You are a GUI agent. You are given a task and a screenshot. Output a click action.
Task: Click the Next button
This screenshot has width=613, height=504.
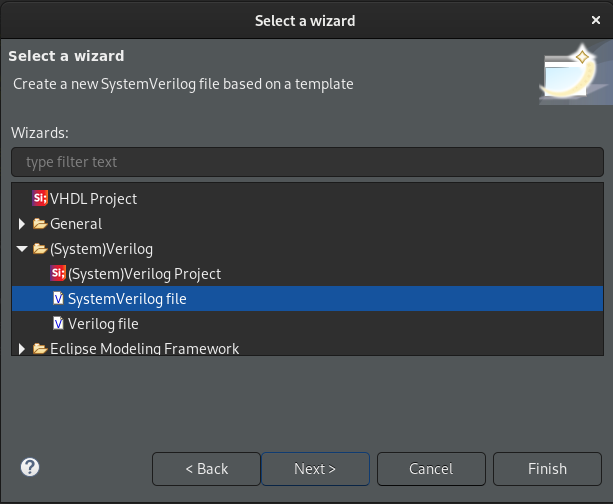click(x=315, y=469)
